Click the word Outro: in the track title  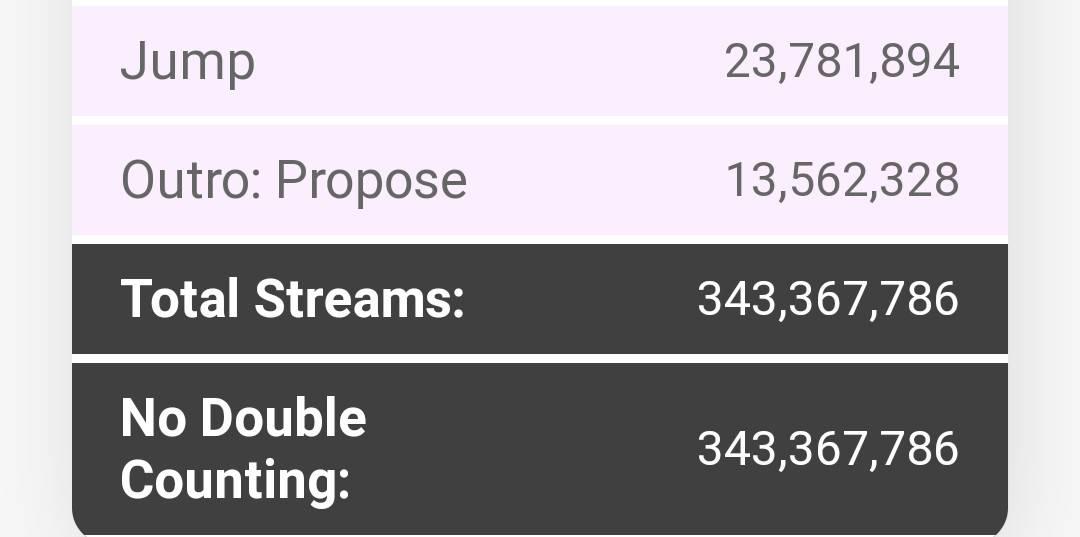191,180
